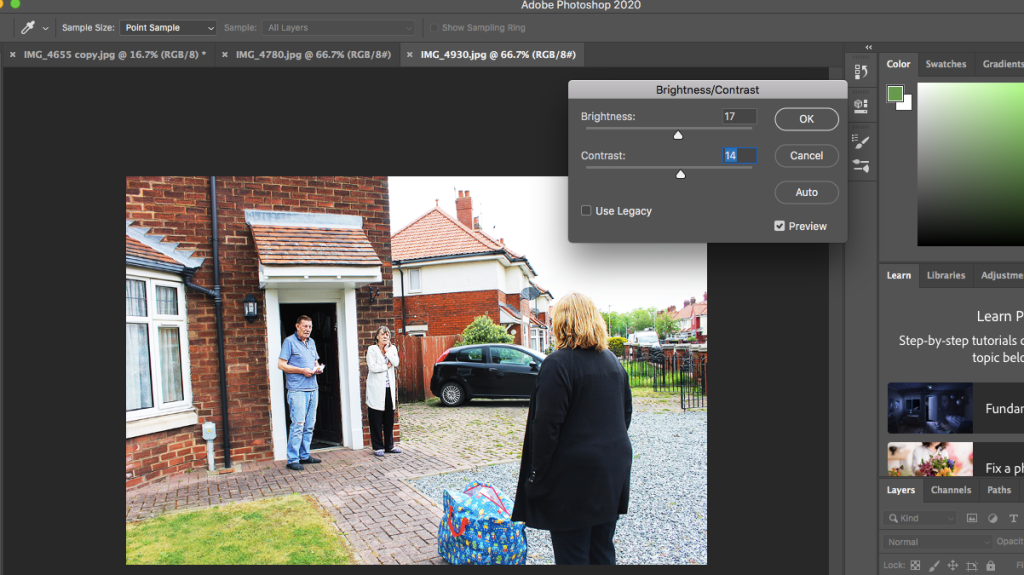Lock transparent pixels in Layers panel
This screenshot has width=1024, height=575.
tap(915, 566)
